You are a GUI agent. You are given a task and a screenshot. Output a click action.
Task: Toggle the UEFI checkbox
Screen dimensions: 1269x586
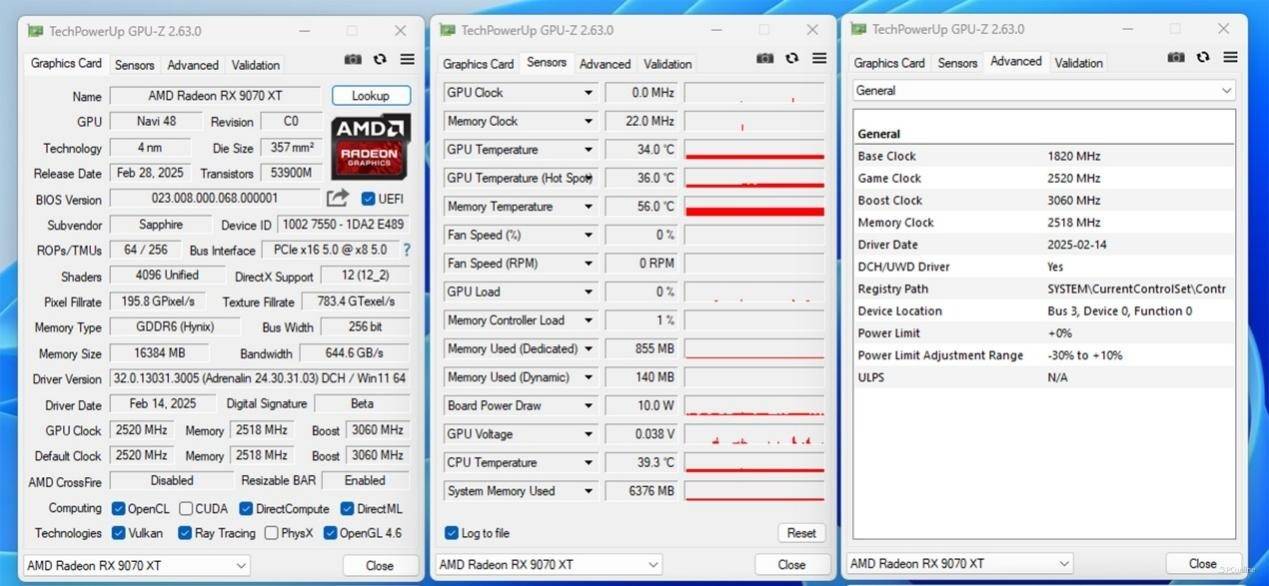click(368, 199)
